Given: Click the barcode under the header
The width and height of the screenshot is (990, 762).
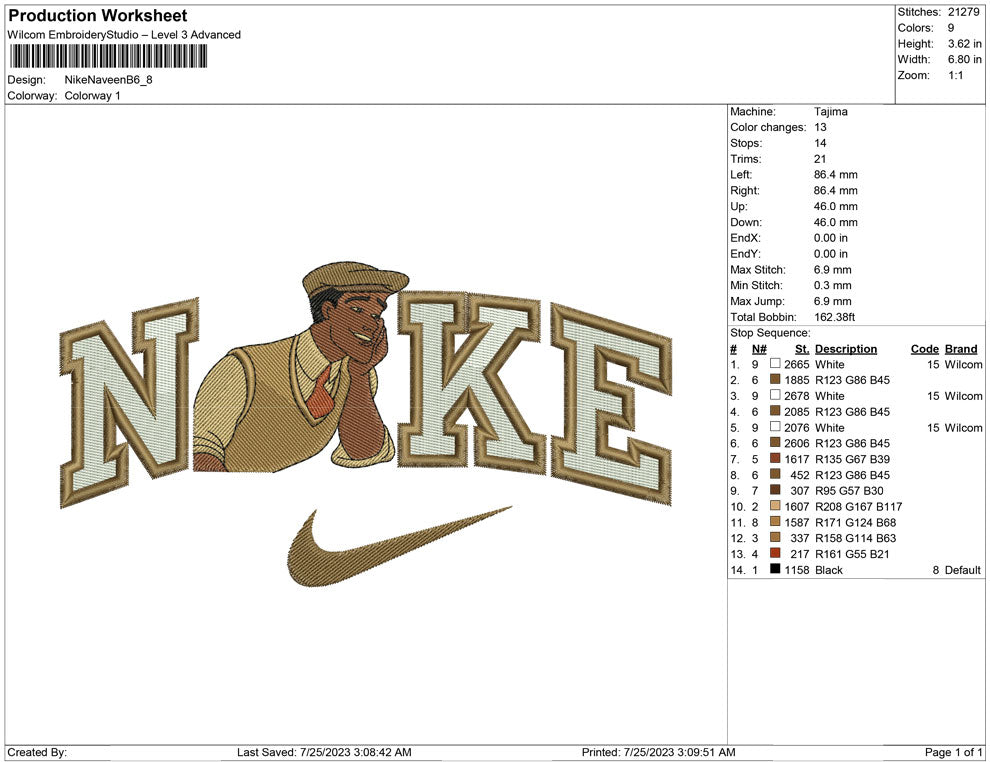Looking at the screenshot, I should (x=107, y=57).
